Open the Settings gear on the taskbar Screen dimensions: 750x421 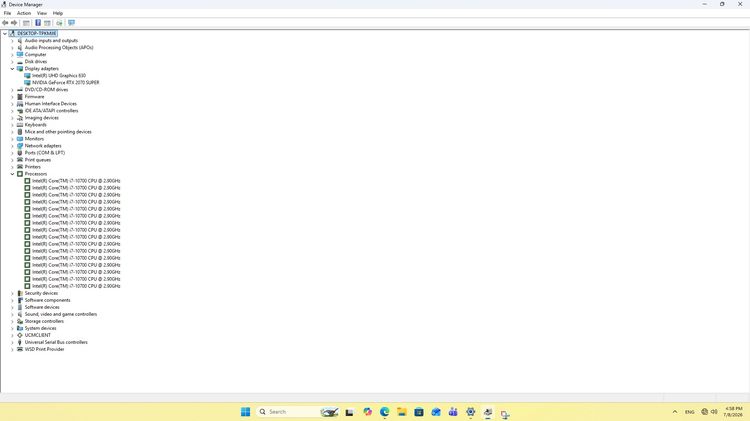tap(471, 412)
